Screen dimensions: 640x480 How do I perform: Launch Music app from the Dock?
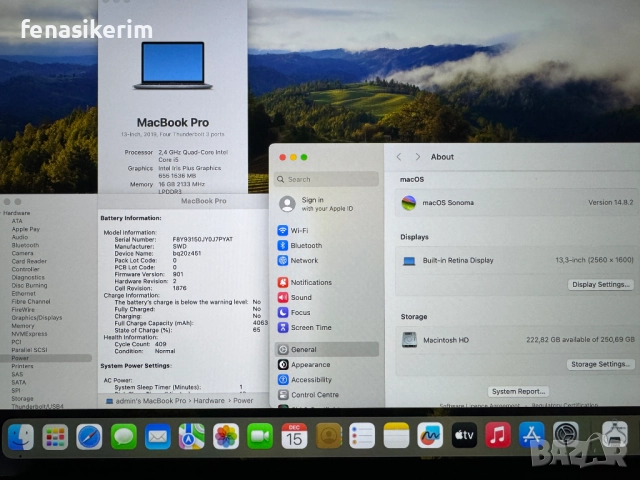pyautogui.click(x=498, y=435)
